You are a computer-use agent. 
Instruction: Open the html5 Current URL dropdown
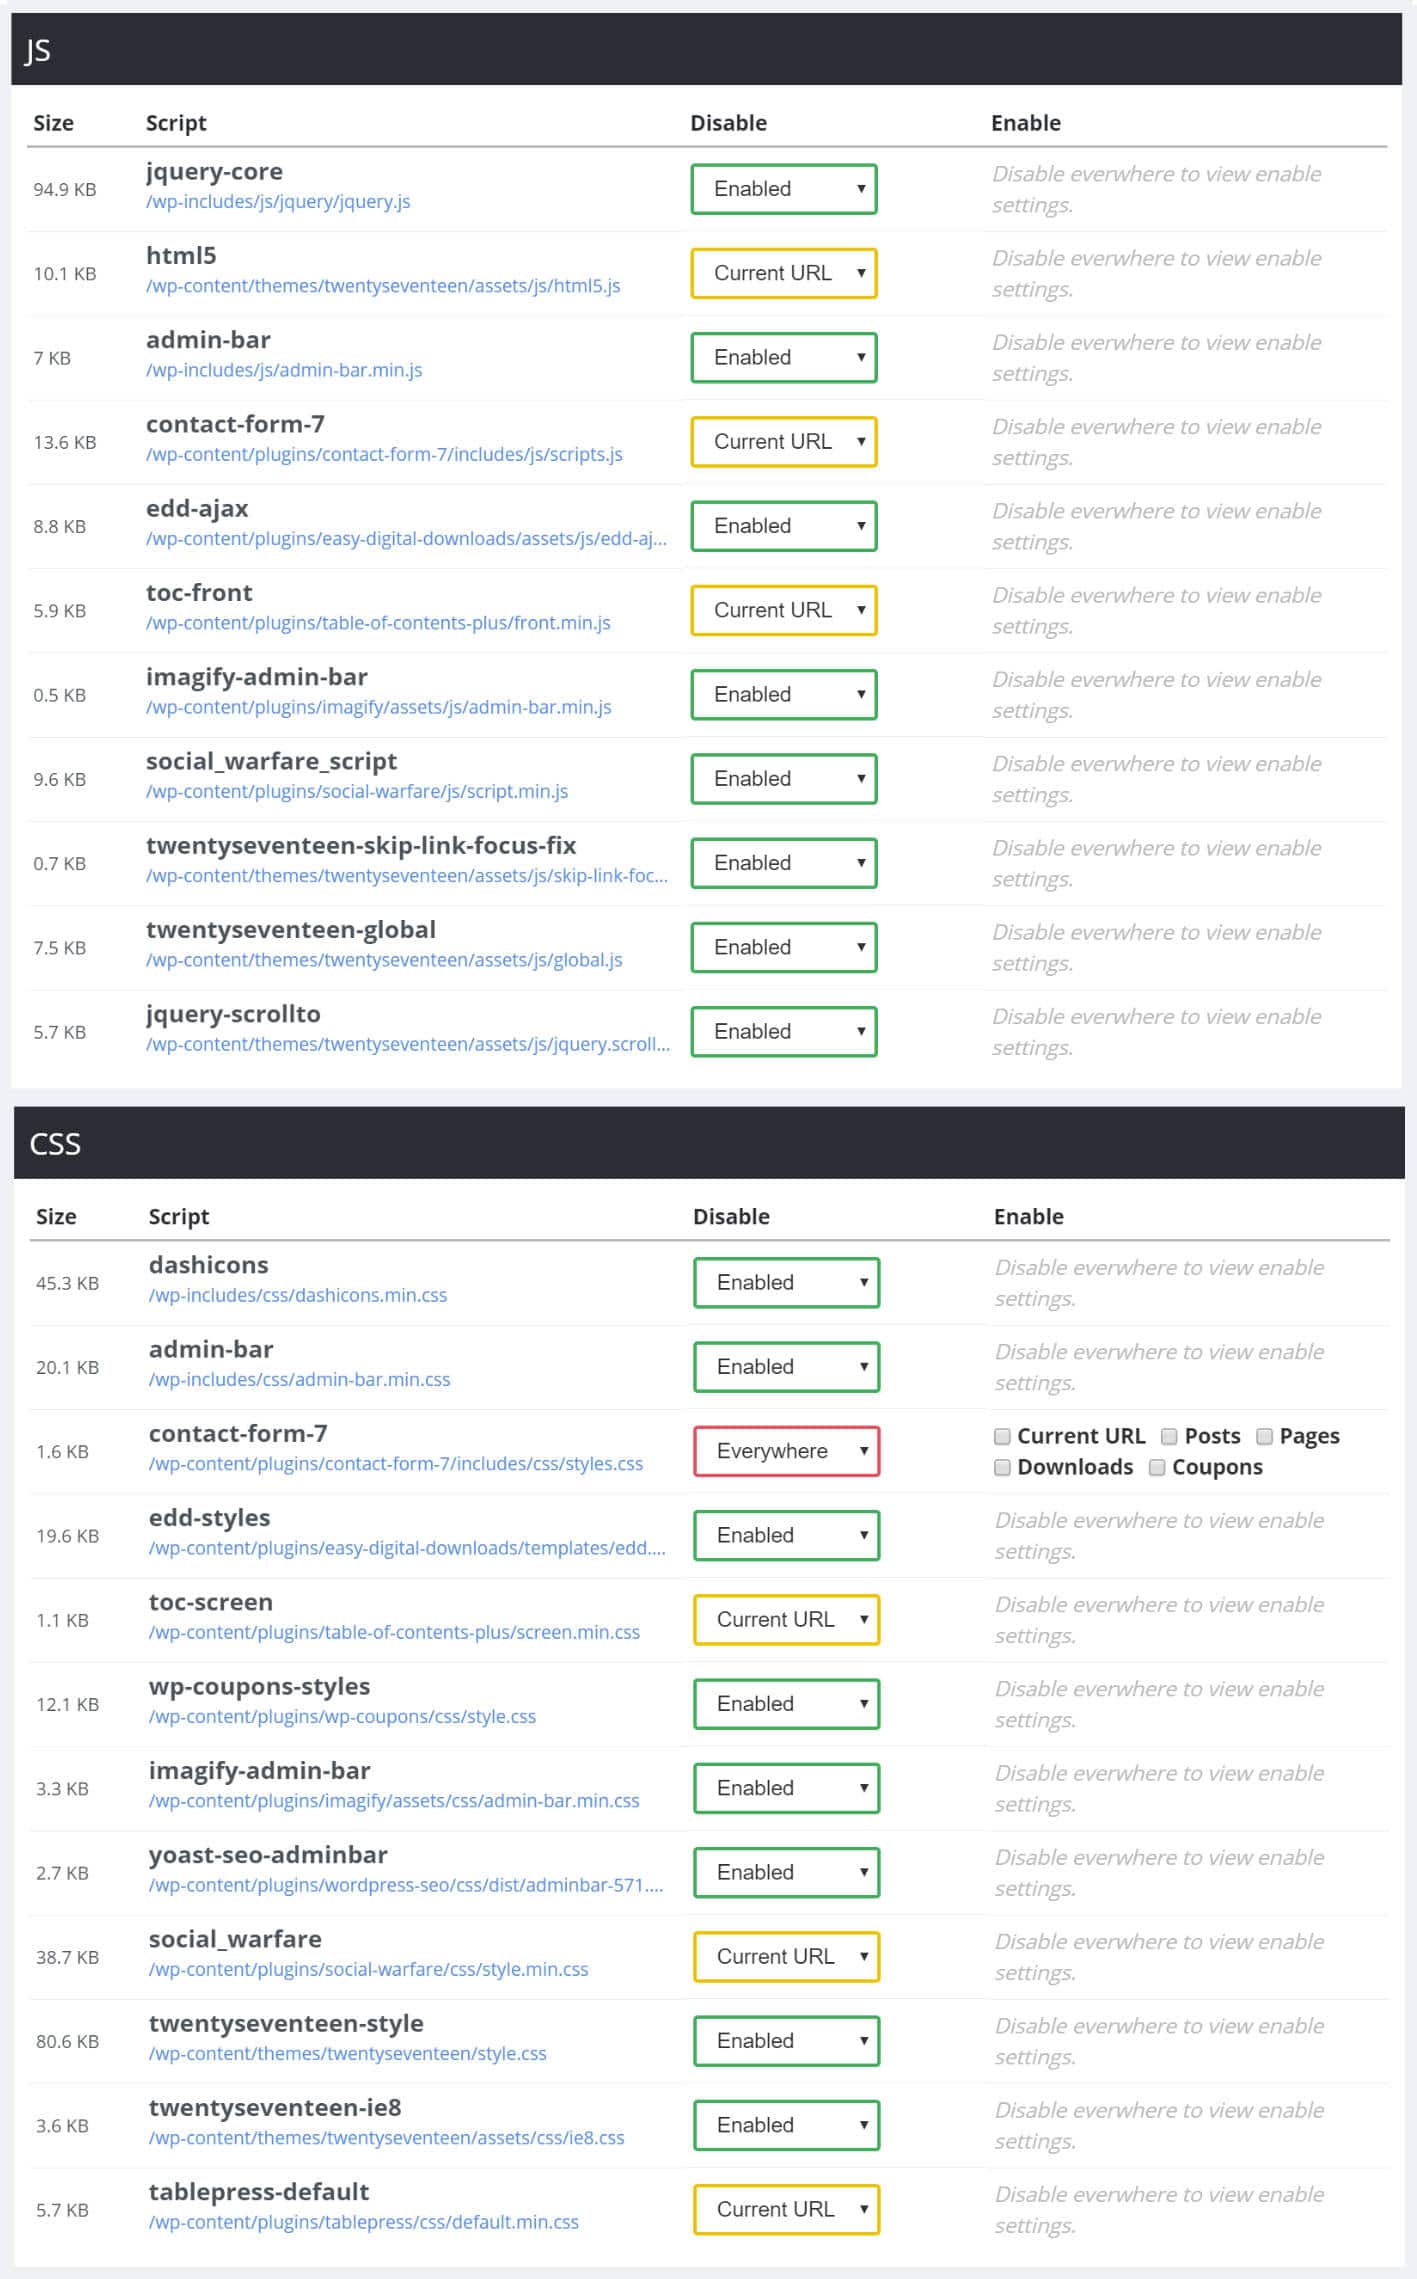pos(784,272)
